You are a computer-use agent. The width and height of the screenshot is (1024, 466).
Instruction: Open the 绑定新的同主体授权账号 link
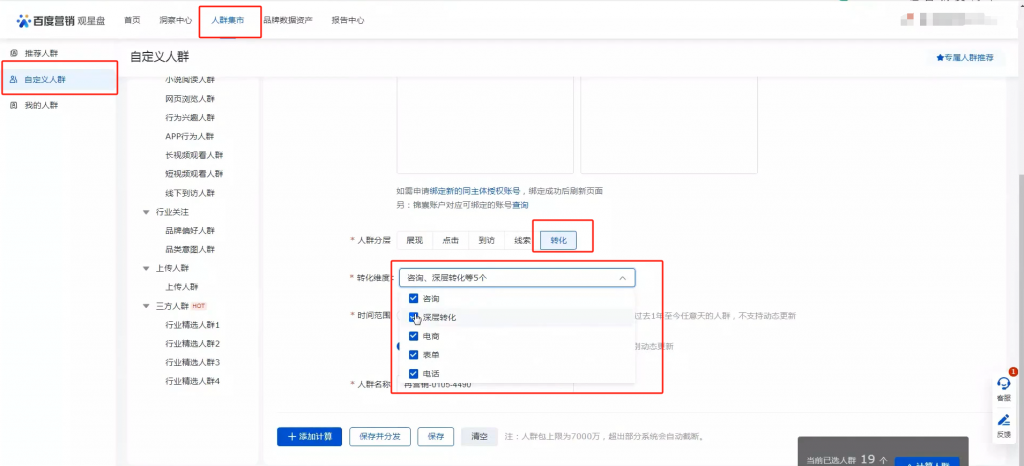coord(475,191)
